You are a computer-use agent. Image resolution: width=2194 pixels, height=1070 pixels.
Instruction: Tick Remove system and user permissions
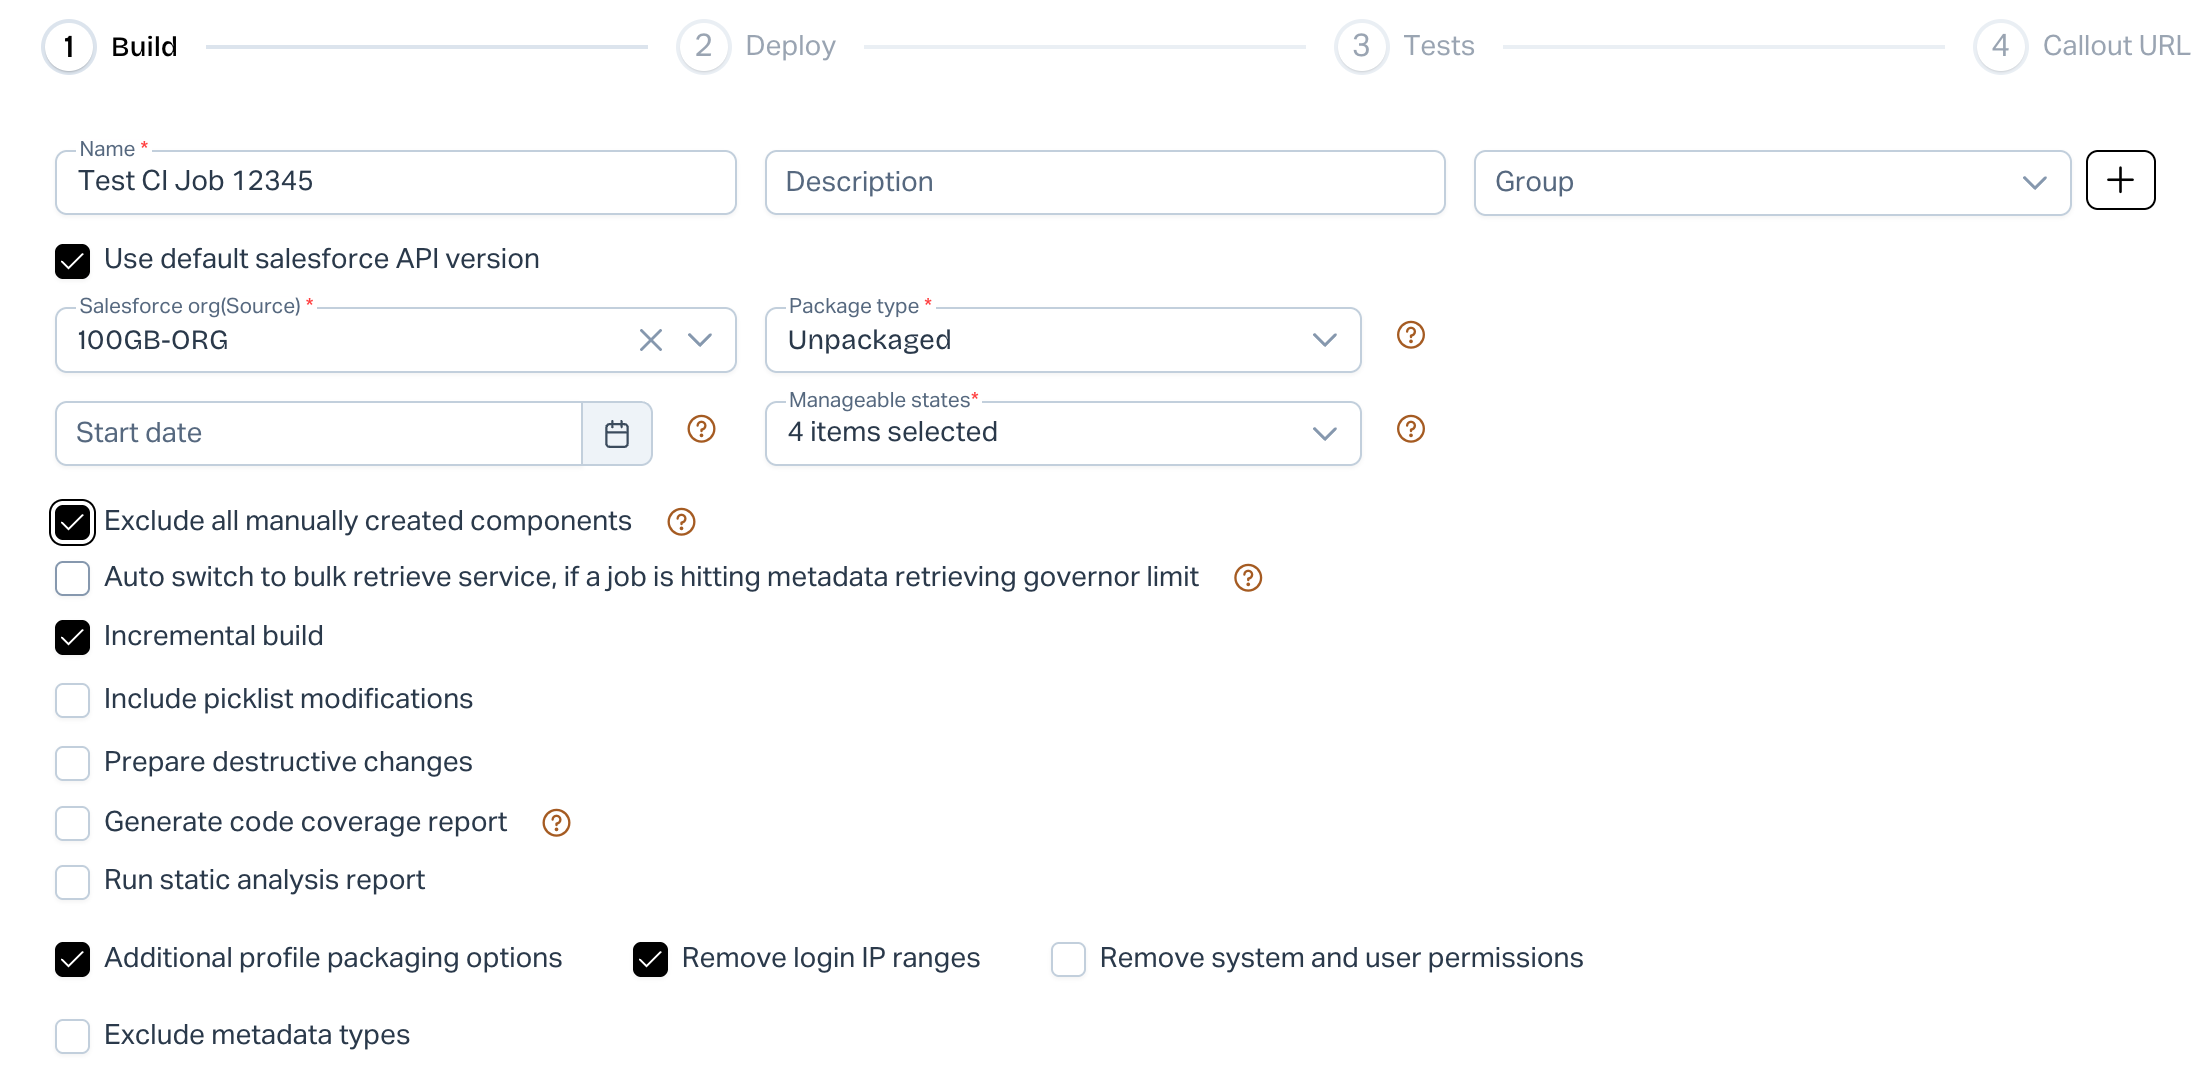click(1068, 959)
